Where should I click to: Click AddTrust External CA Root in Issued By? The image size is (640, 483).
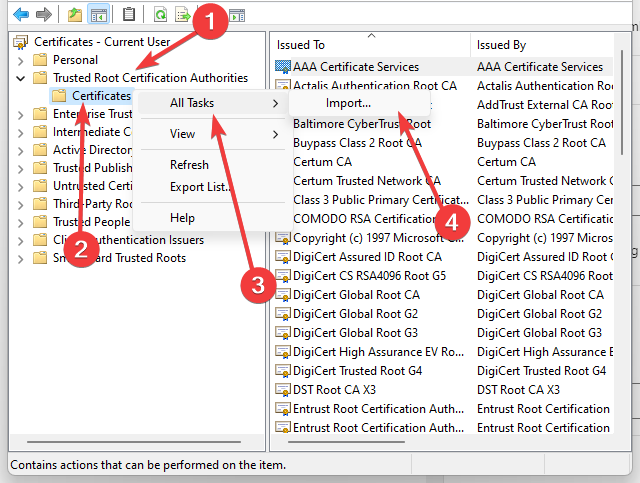point(545,105)
